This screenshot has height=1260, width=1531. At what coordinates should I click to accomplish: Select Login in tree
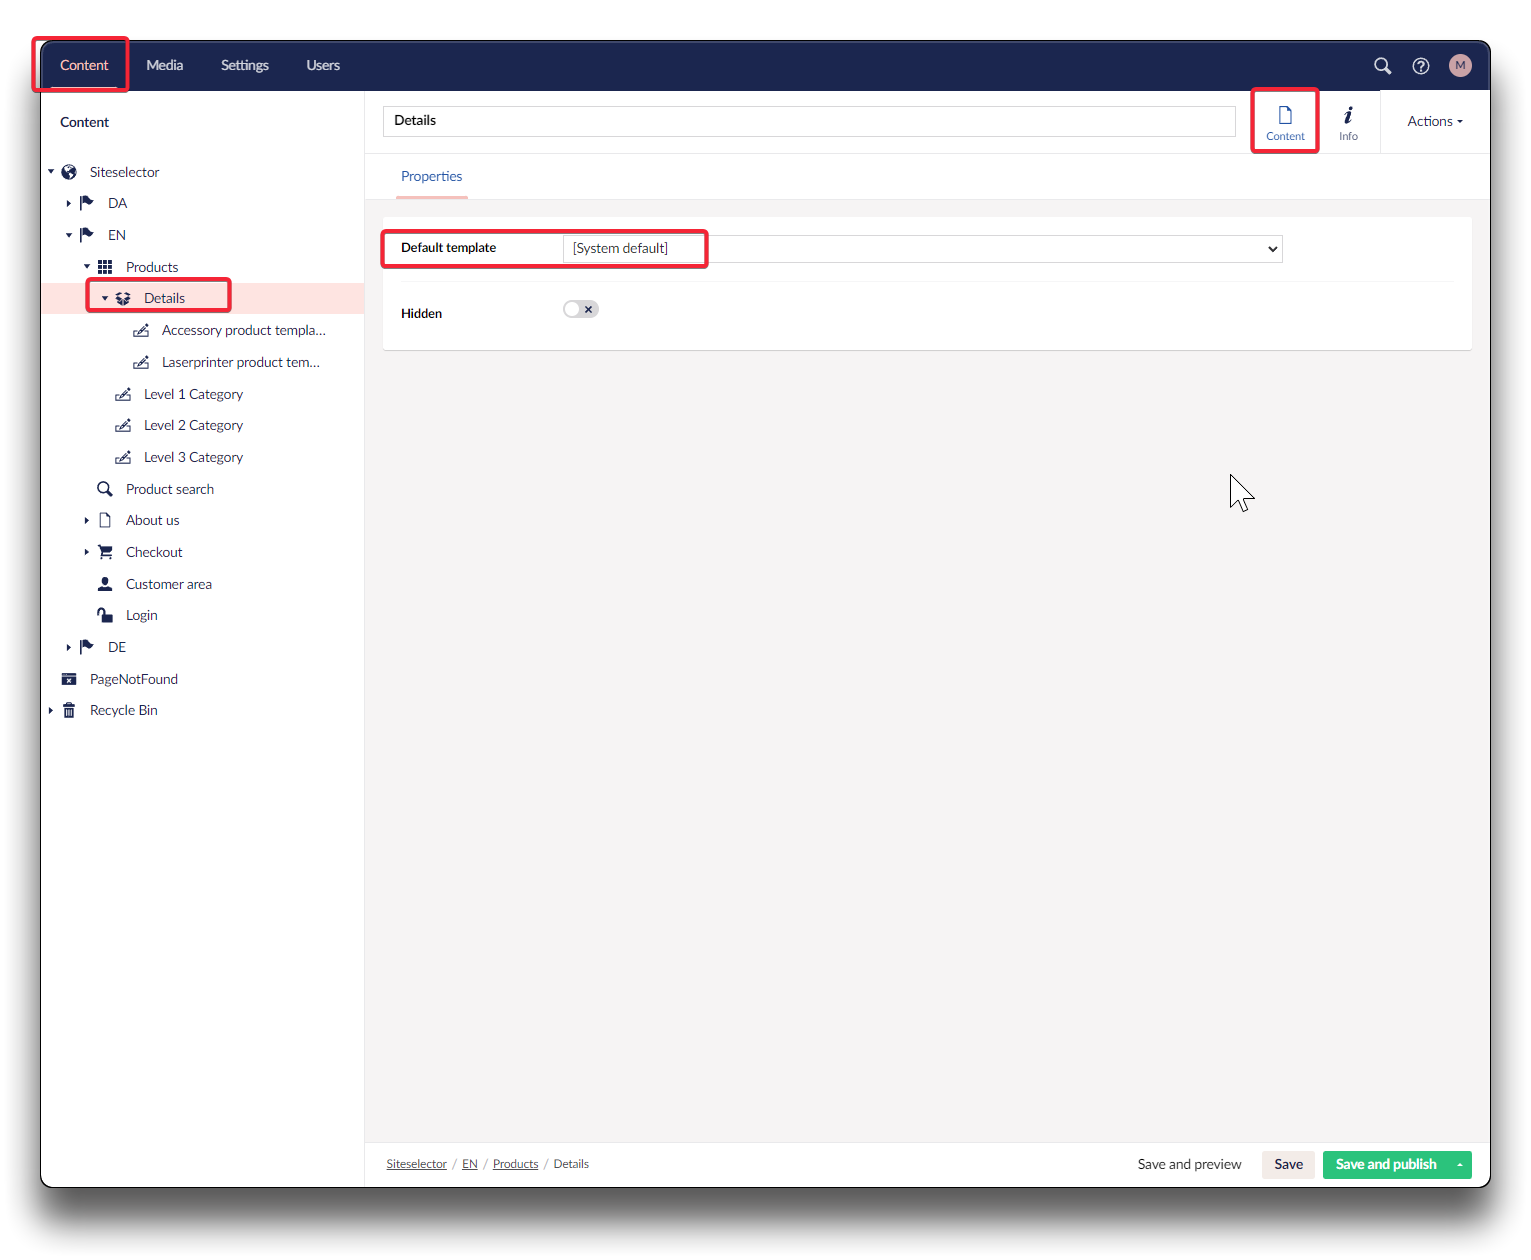[x=142, y=615]
